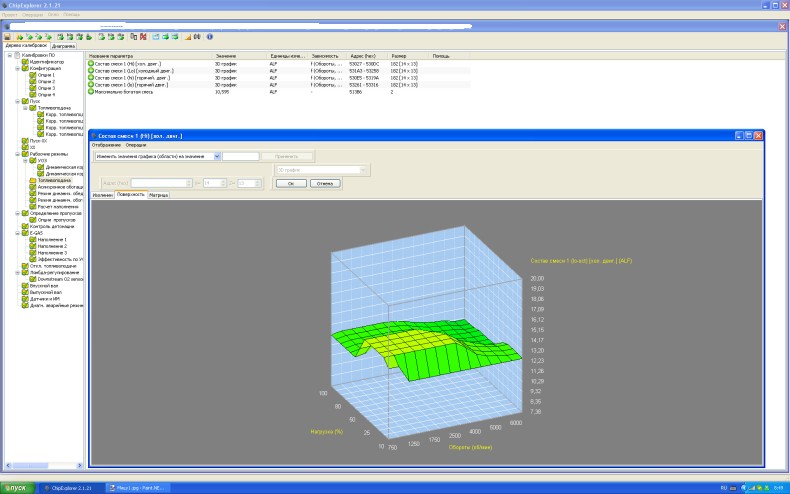Switch to the Матрица tab
Viewport: 790px width, 494px height.
pyautogui.click(x=158, y=195)
